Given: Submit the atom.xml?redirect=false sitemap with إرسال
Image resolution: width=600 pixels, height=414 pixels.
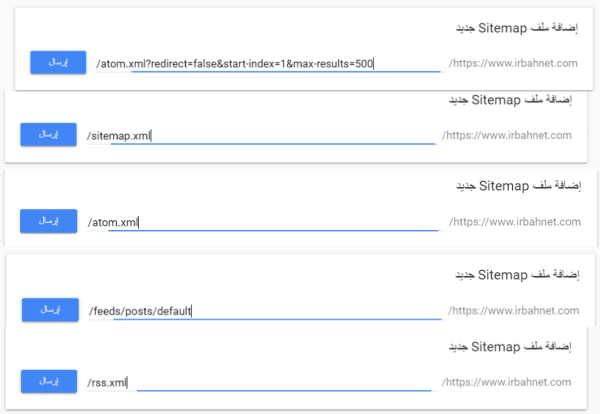Looking at the screenshot, I should click(x=58, y=62).
